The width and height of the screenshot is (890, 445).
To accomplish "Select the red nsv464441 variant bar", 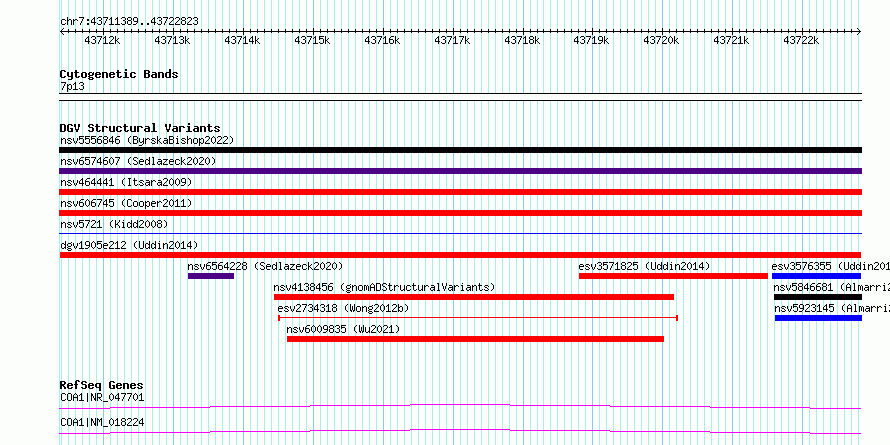I will (x=460, y=192).
